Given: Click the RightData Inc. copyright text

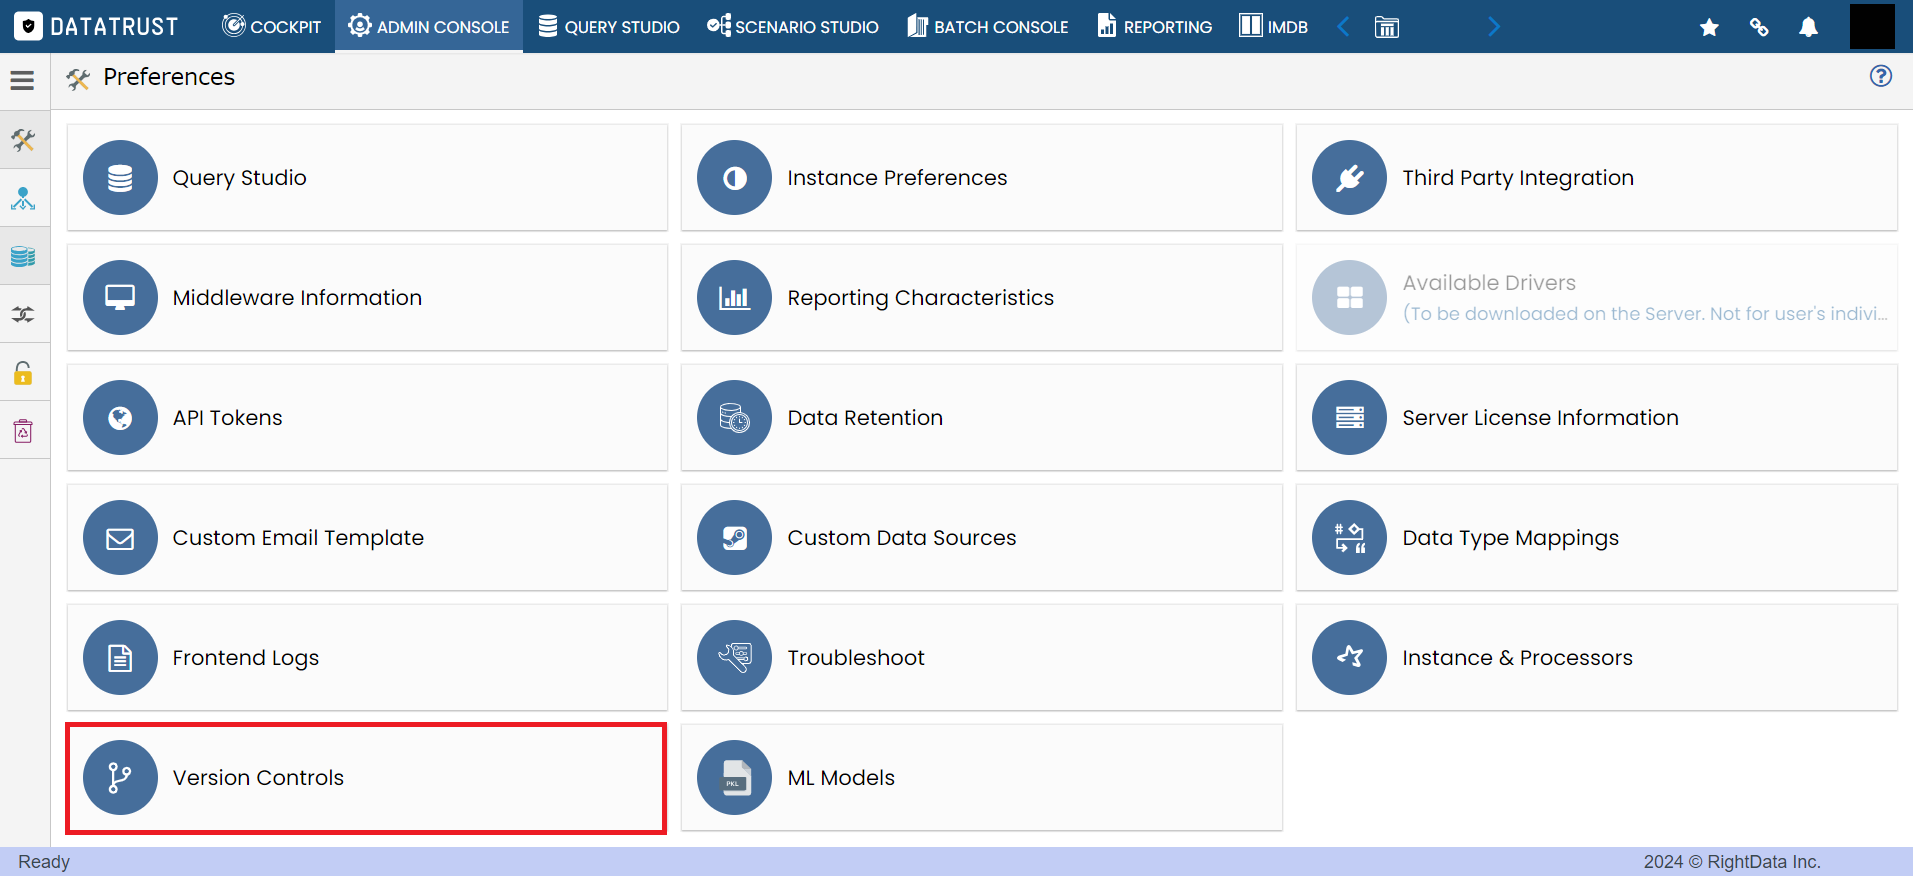Looking at the screenshot, I should click(1732, 862).
